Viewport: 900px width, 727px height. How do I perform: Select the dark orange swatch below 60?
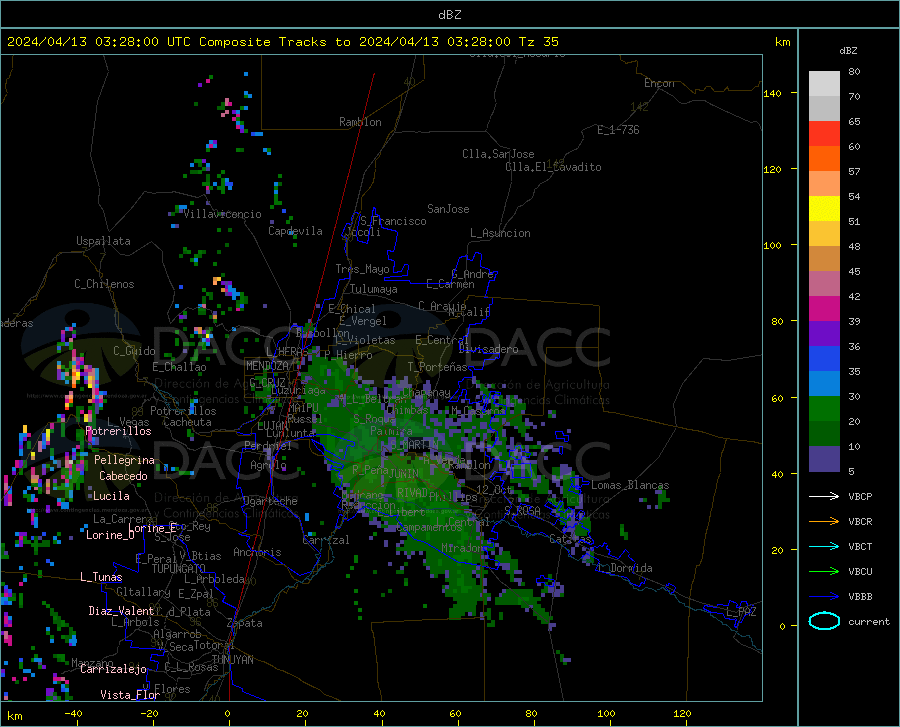pos(824,158)
